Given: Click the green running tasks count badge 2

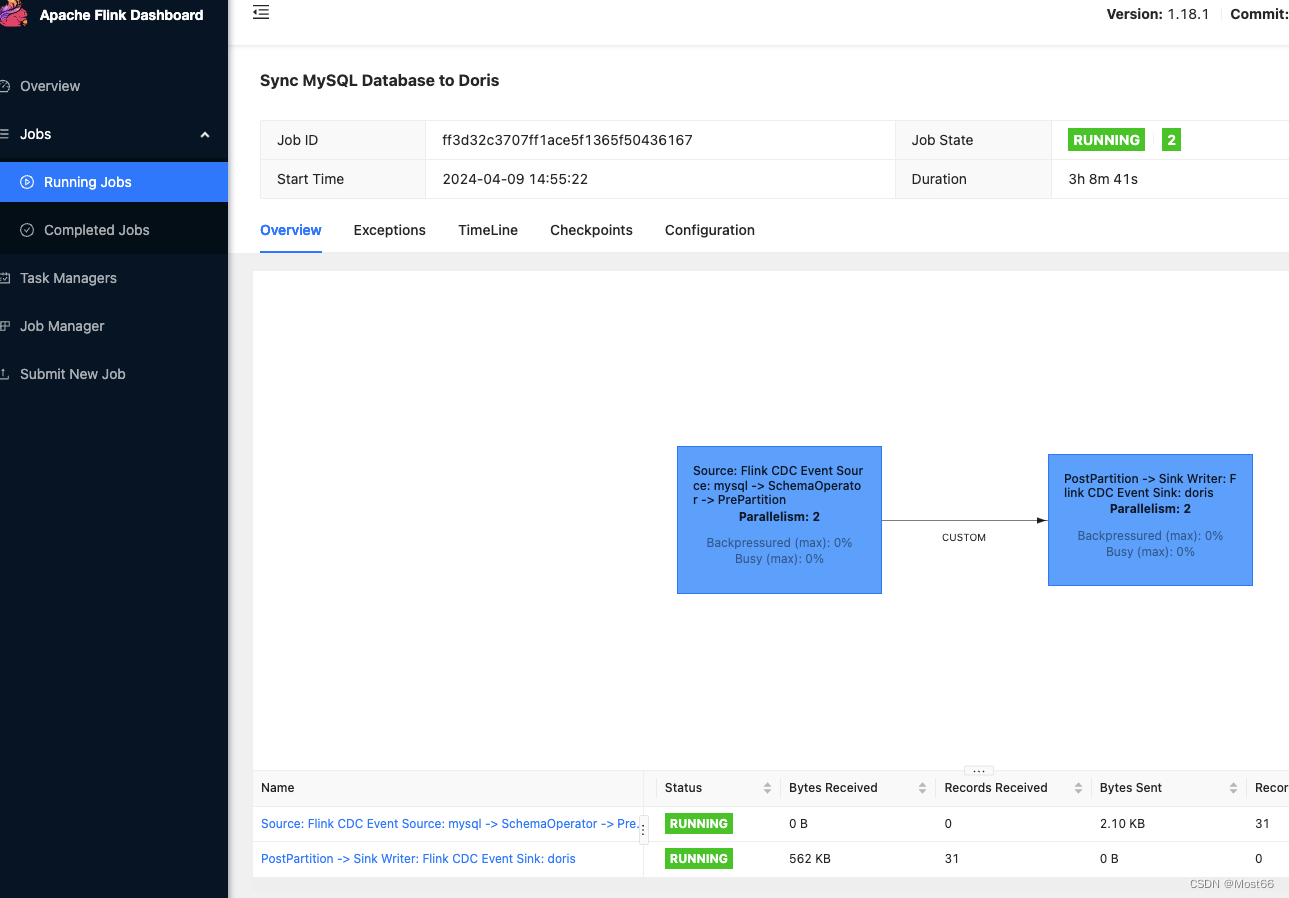Looking at the screenshot, I should tap(1171, 140).
